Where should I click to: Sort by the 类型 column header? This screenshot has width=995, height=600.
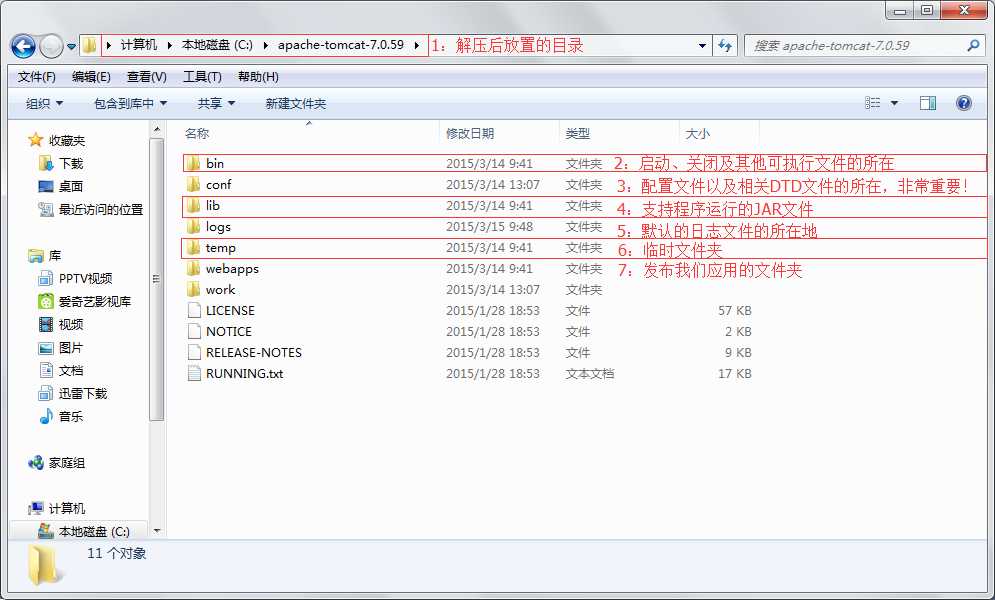(x=577, y=133)
